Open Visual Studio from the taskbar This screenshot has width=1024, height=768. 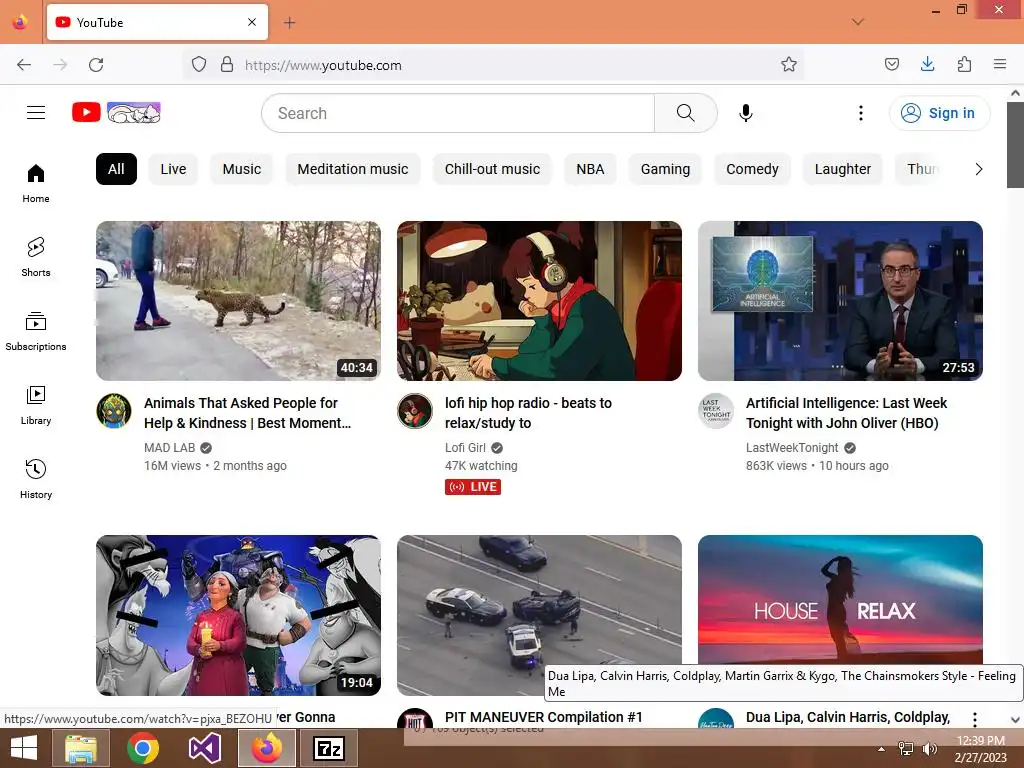204,748
